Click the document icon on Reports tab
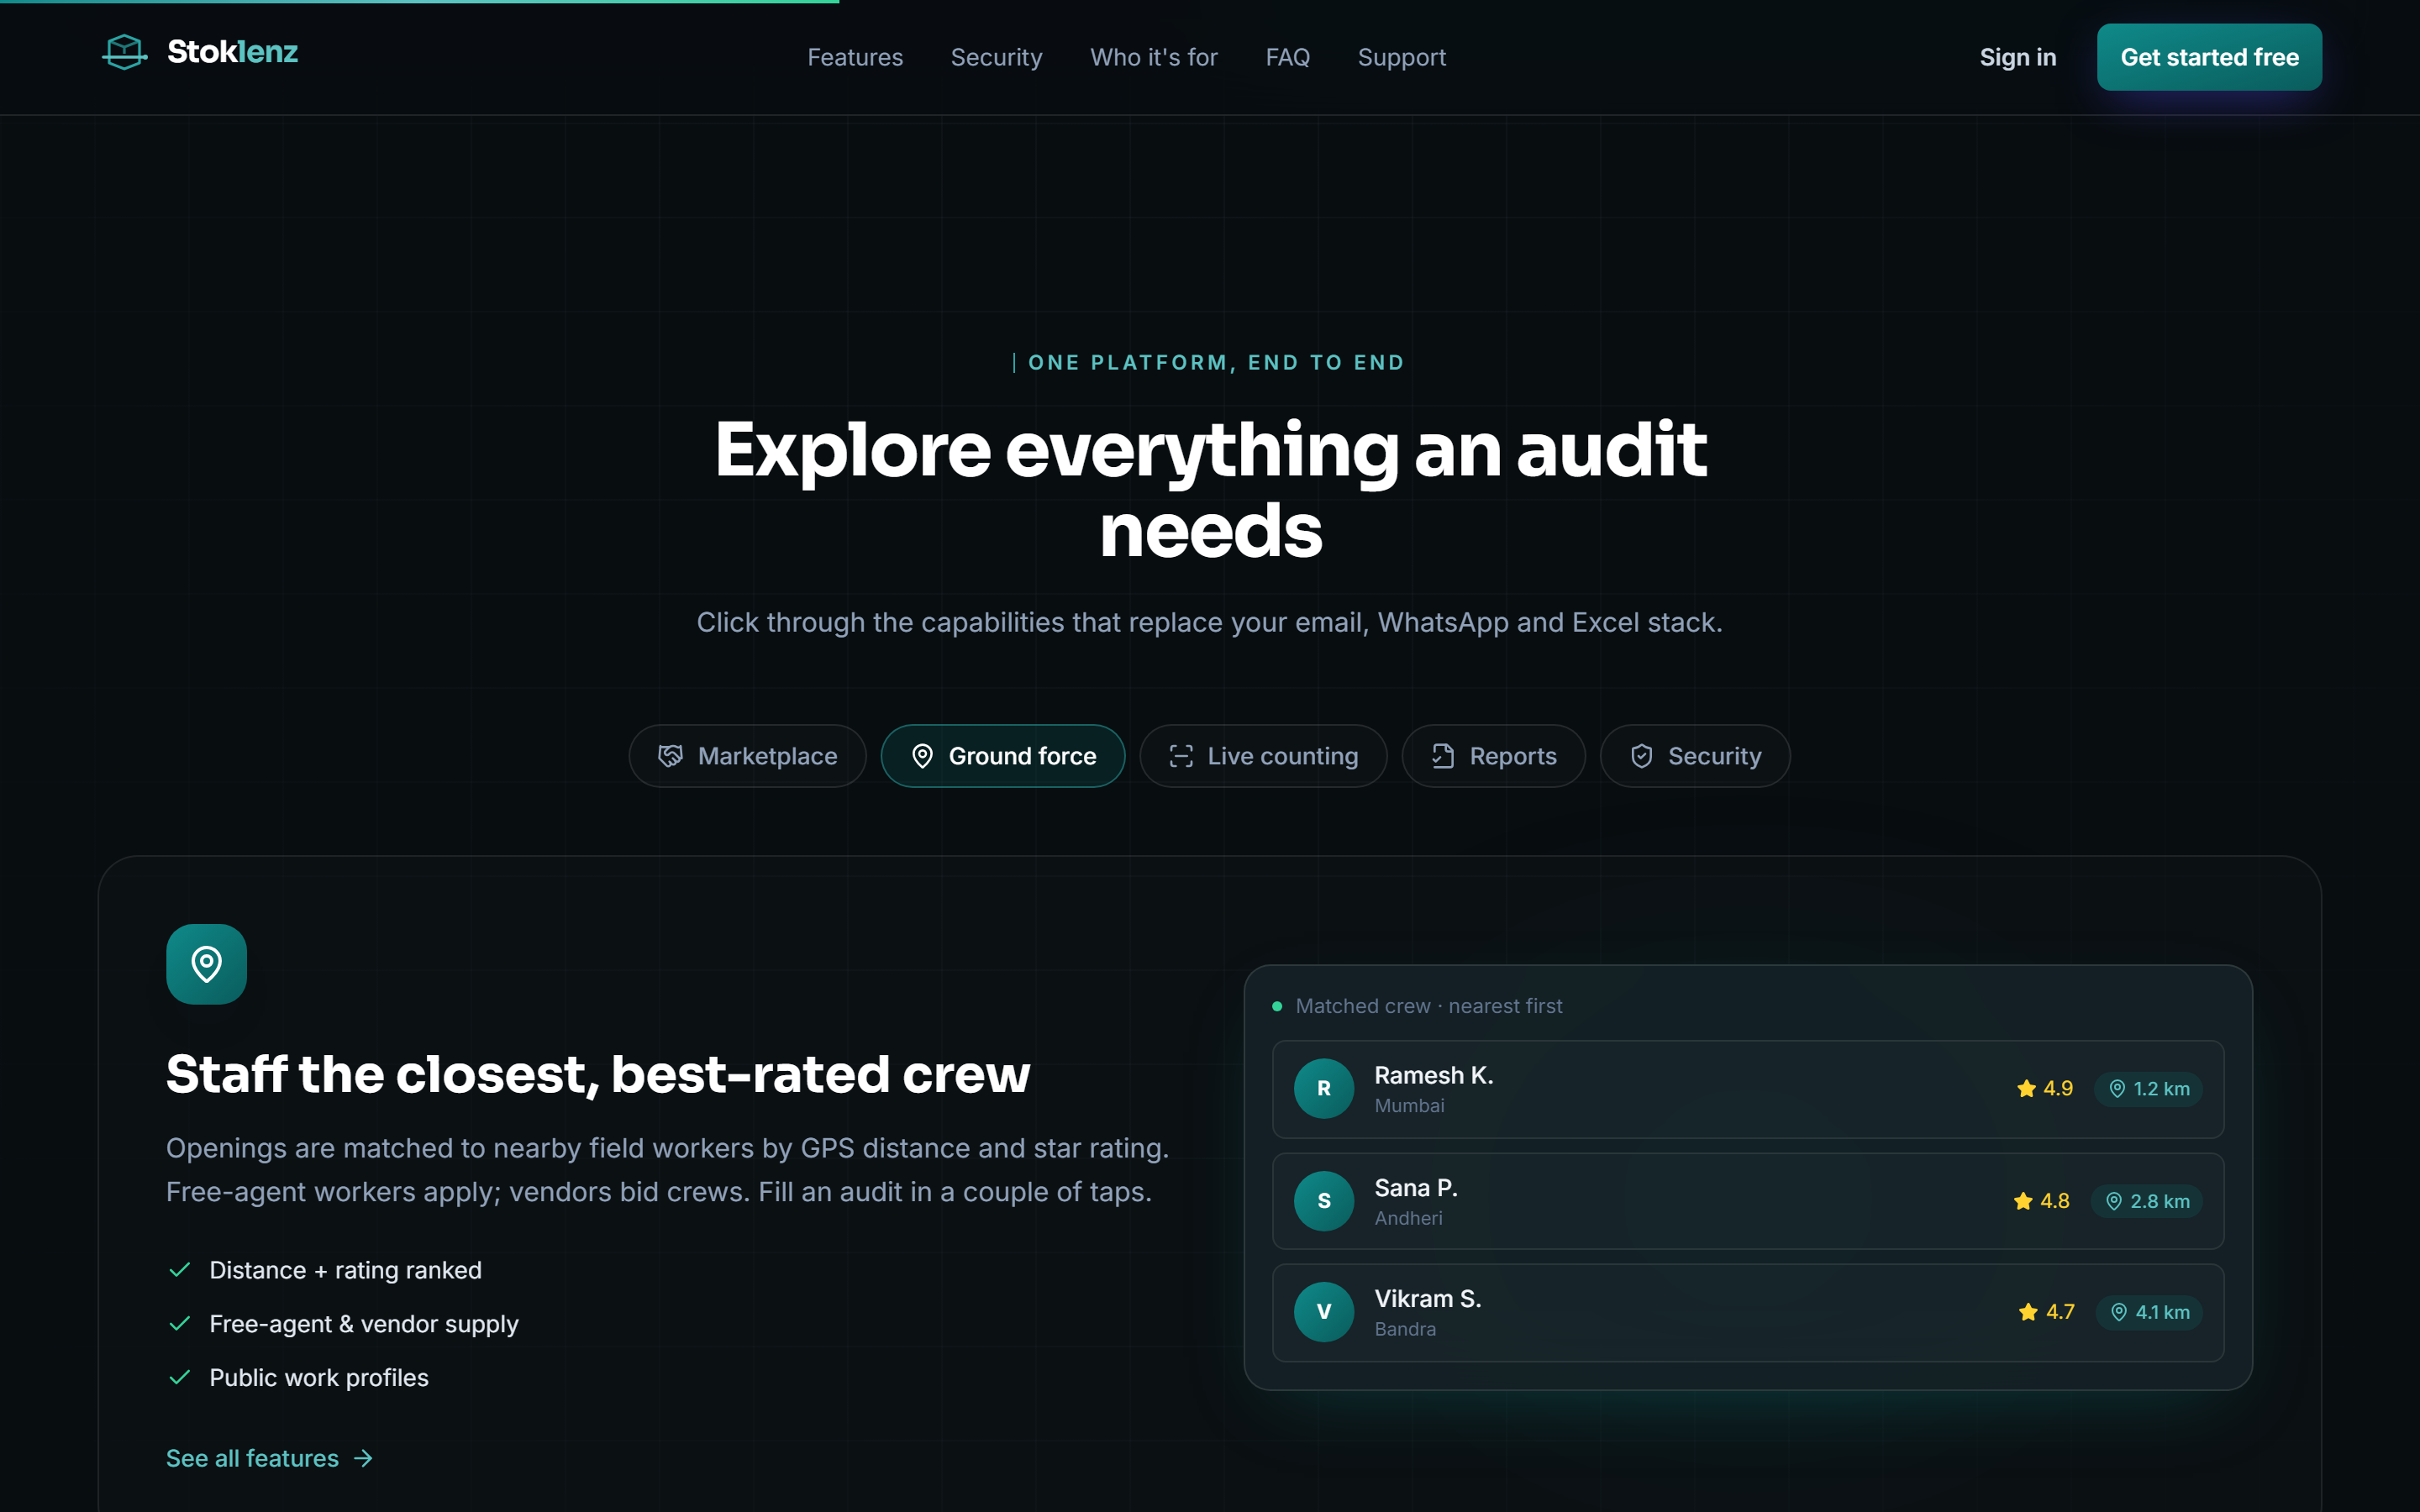Image resolution: width=2420 pixels, height=1512 pixels. pyautogui.click(x=1443, y=756)
